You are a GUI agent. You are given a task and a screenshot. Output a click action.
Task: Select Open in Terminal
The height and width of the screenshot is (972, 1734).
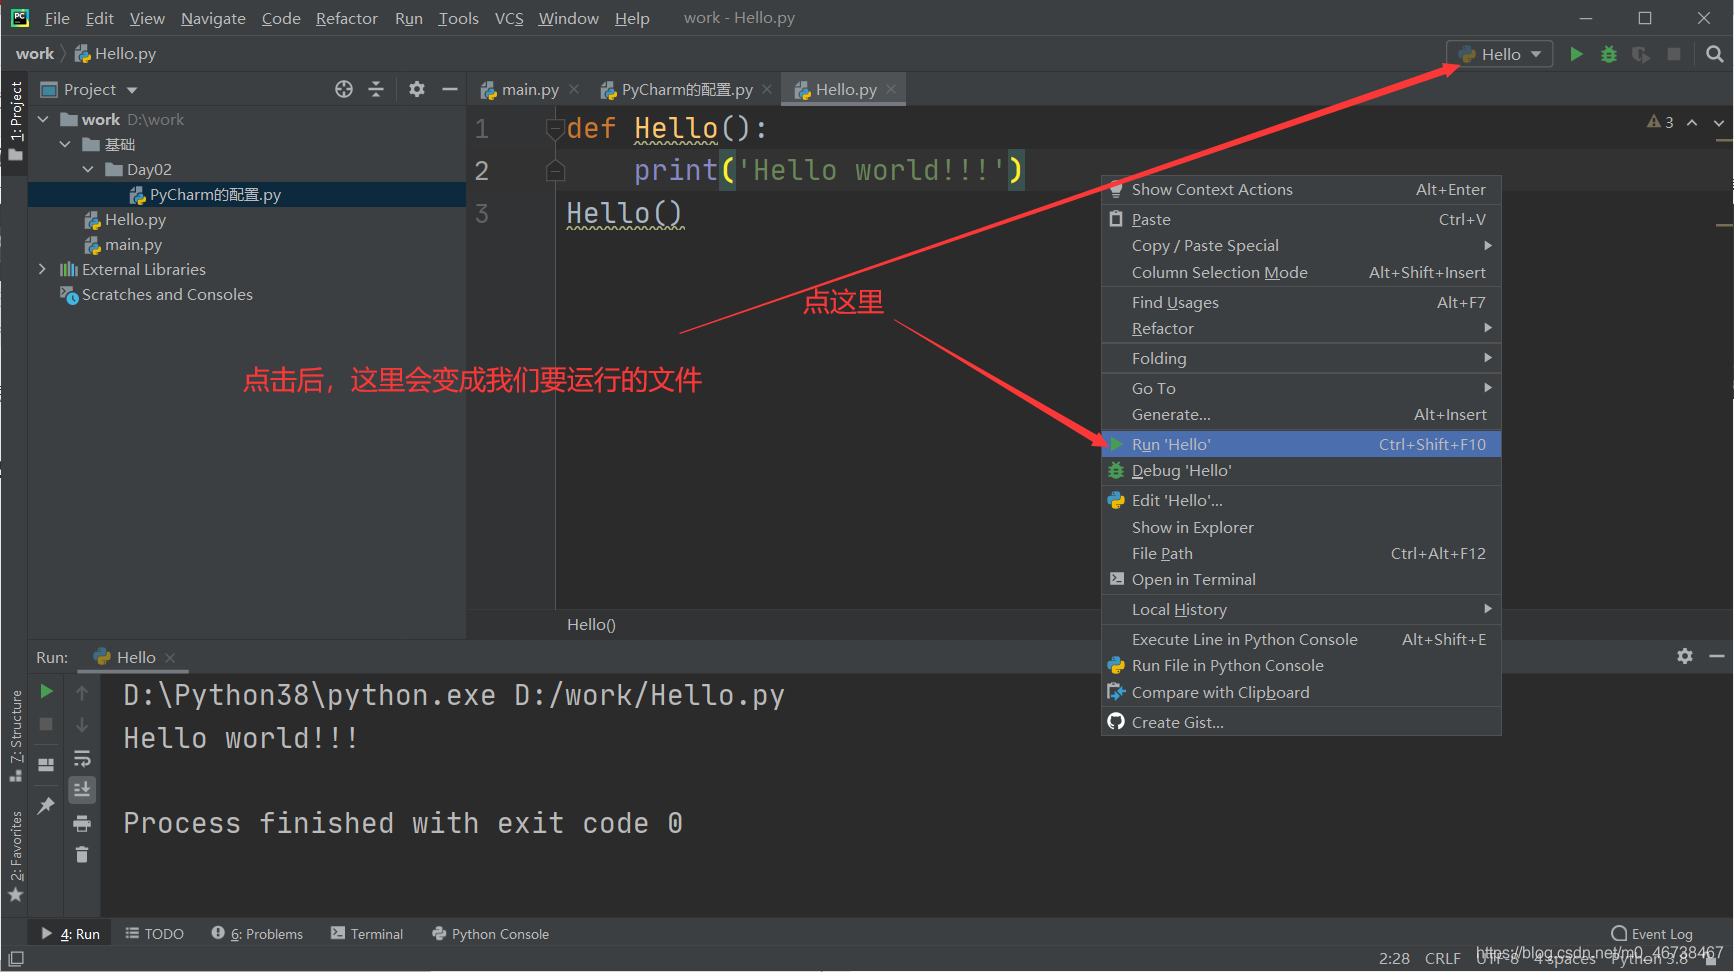(1301, 579)
